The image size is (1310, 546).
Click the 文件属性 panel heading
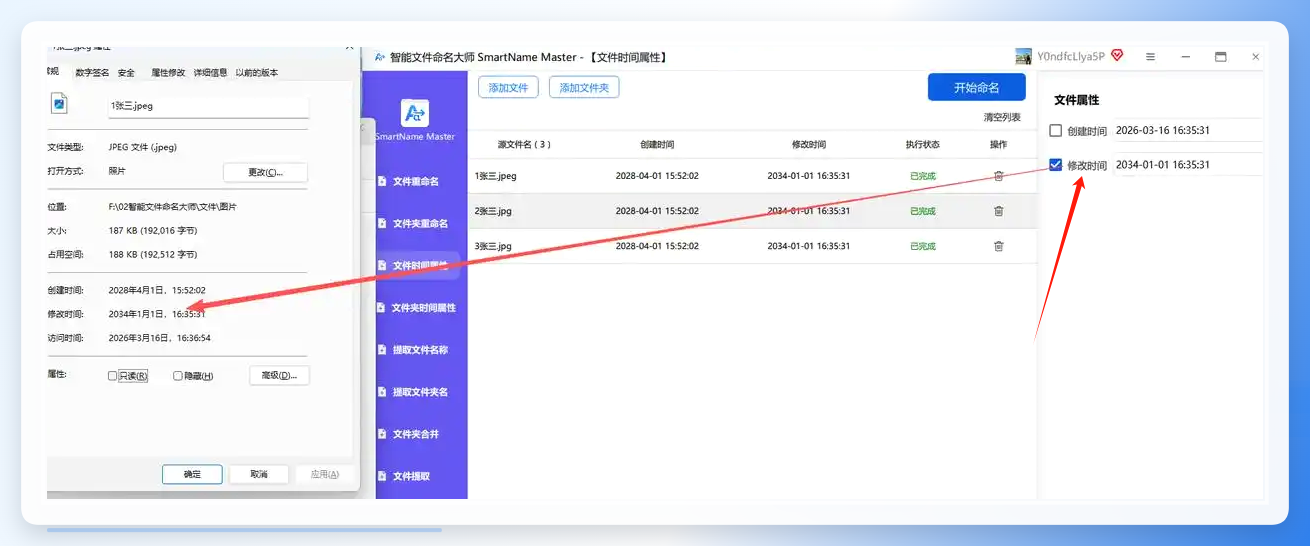click(1077, 100)
